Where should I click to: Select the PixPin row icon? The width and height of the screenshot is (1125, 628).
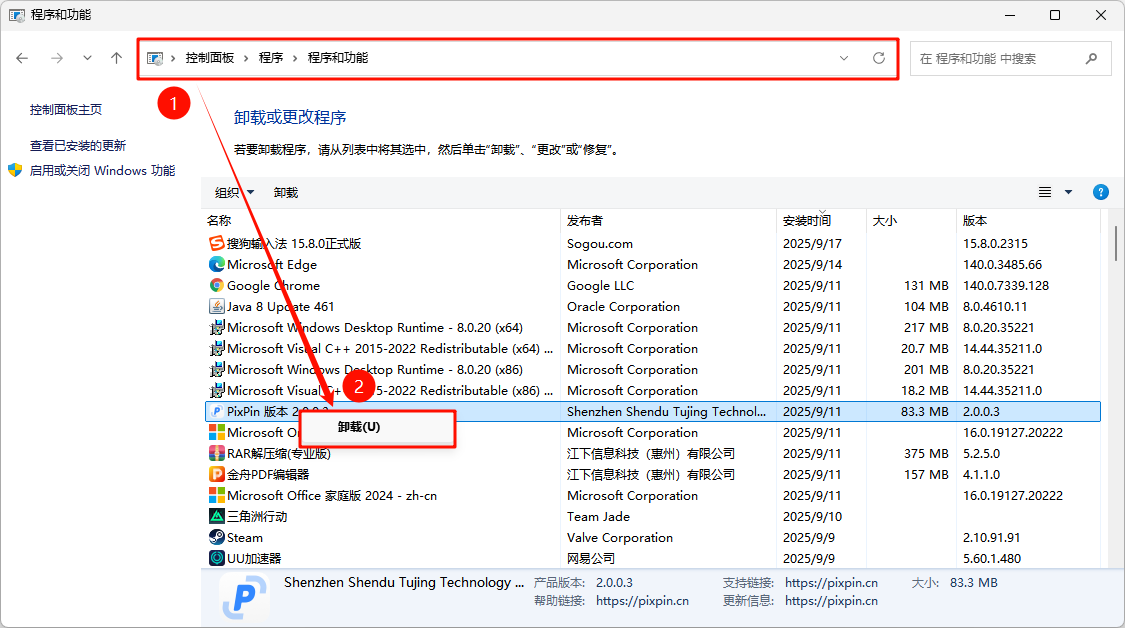click(216, 411)
